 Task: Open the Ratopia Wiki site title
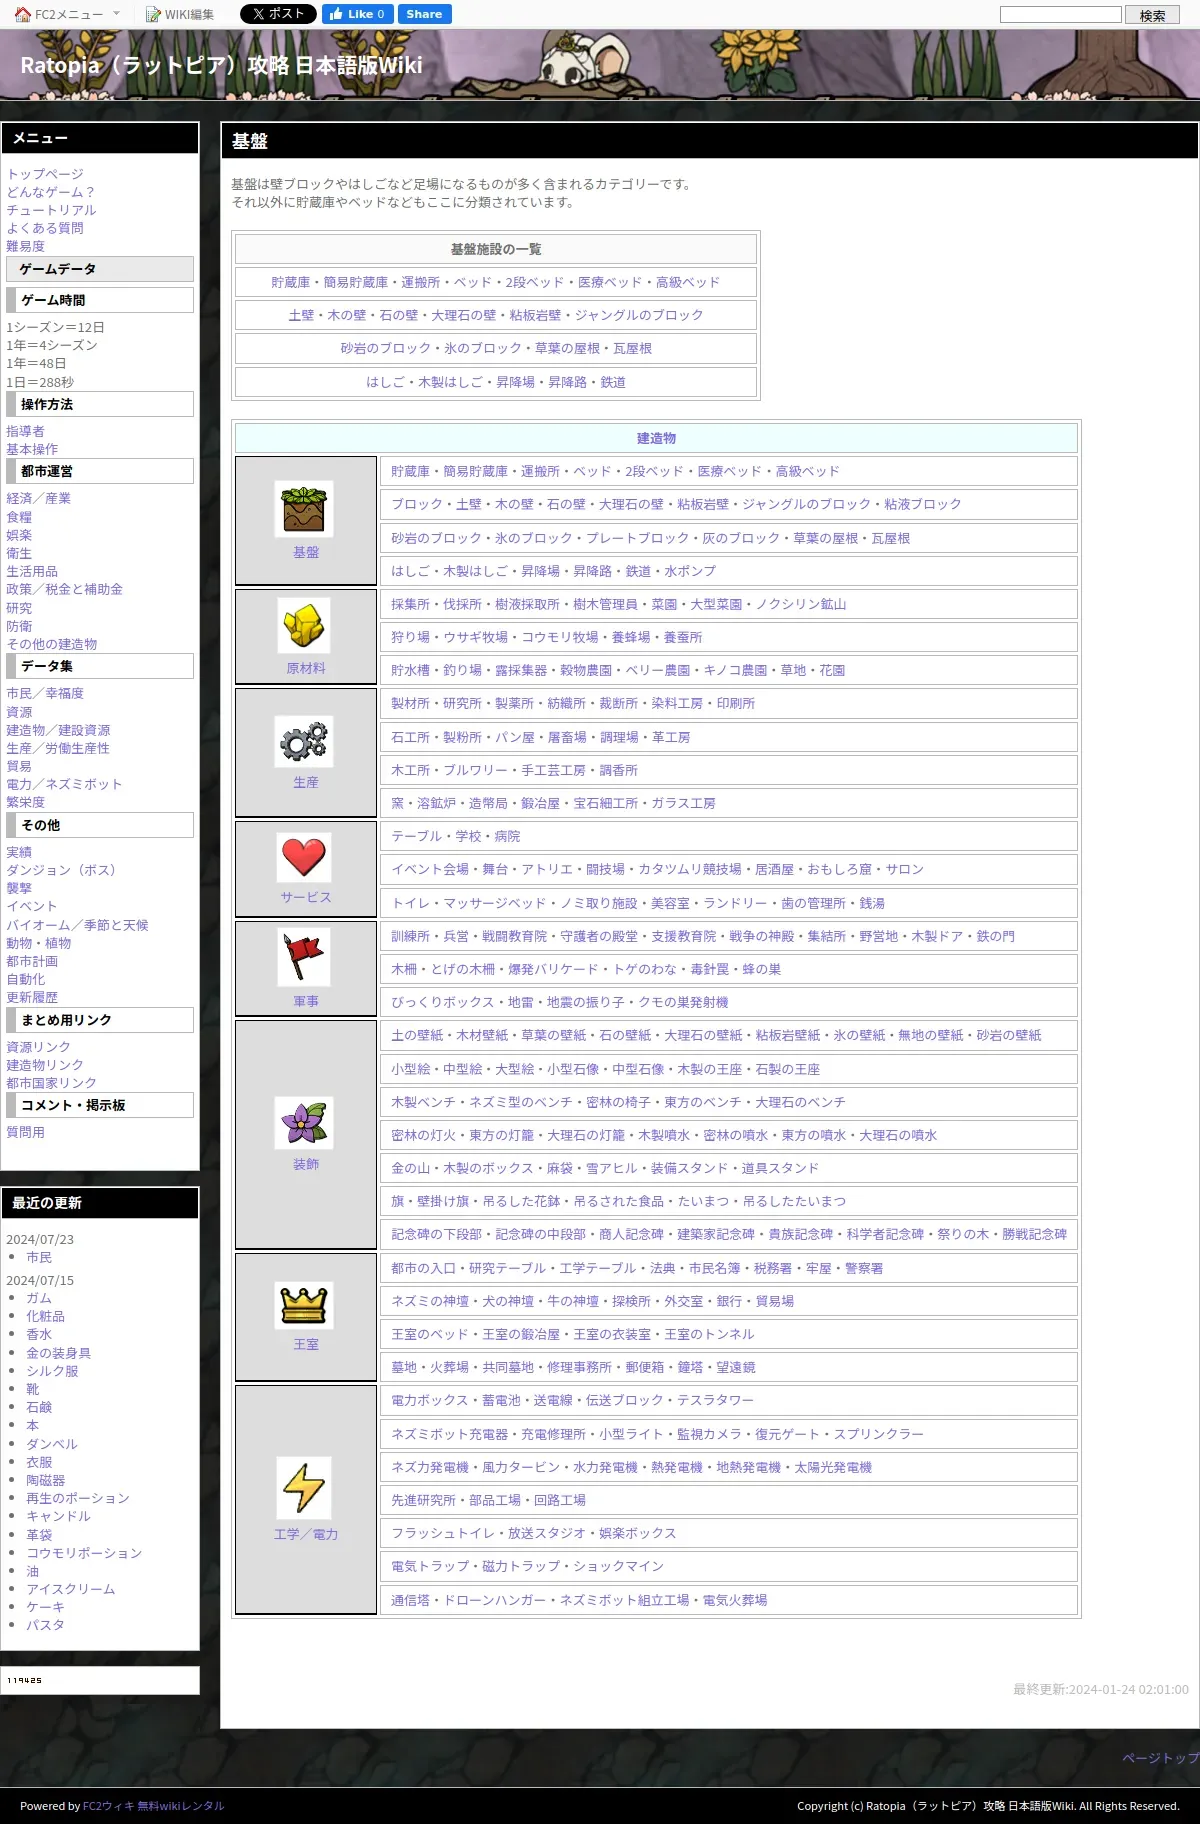tap(221, 65)
